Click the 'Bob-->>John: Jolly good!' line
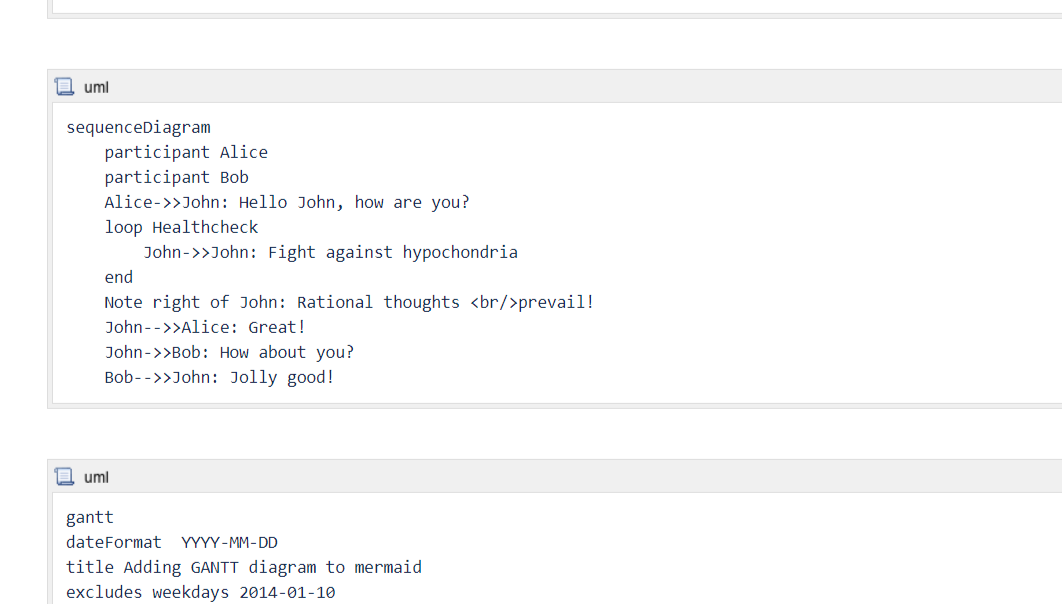Viewport: 1062px width, 604px height. 219,377
